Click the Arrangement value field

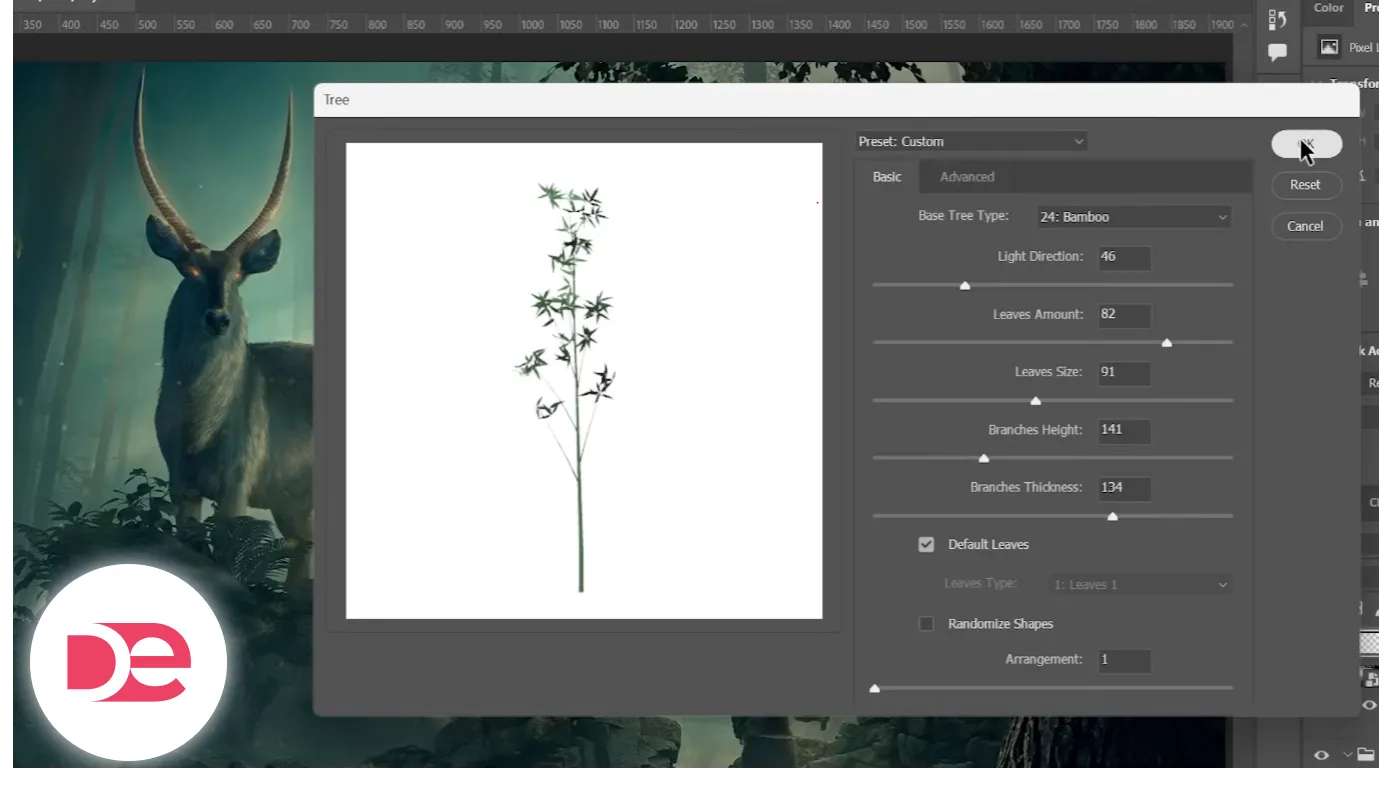[x=1124, y=660]
